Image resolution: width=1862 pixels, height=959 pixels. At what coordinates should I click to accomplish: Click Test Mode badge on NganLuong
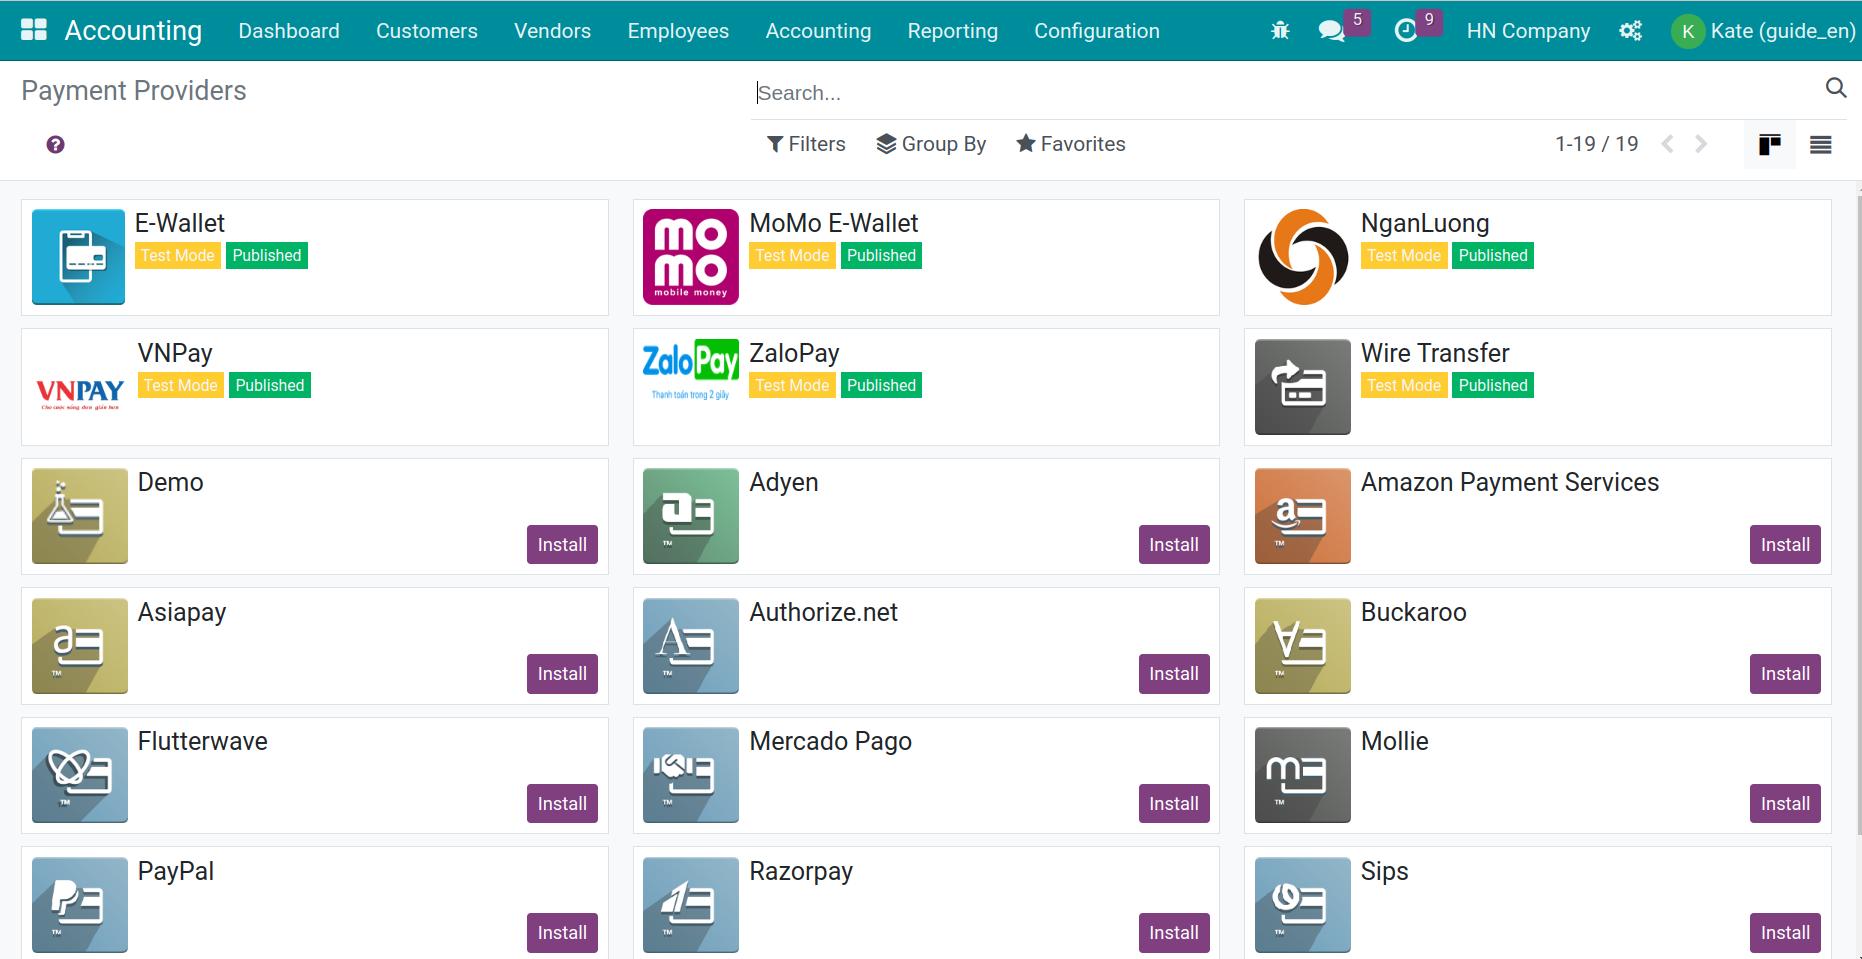click(x=1404, y=256)
